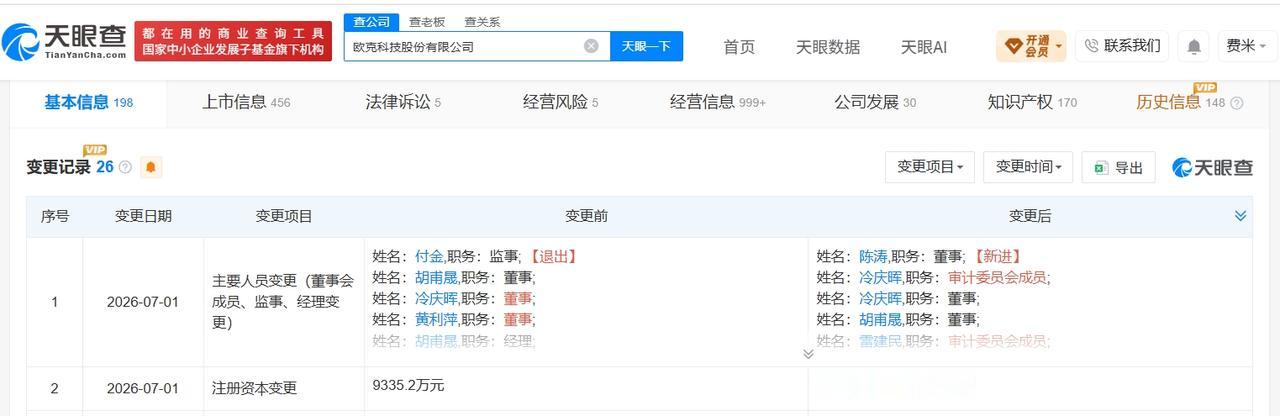Viewport: 1280px width, 416px height.
Task: Switch to the 经营信息 tab
Action: (x=718, y=102)
